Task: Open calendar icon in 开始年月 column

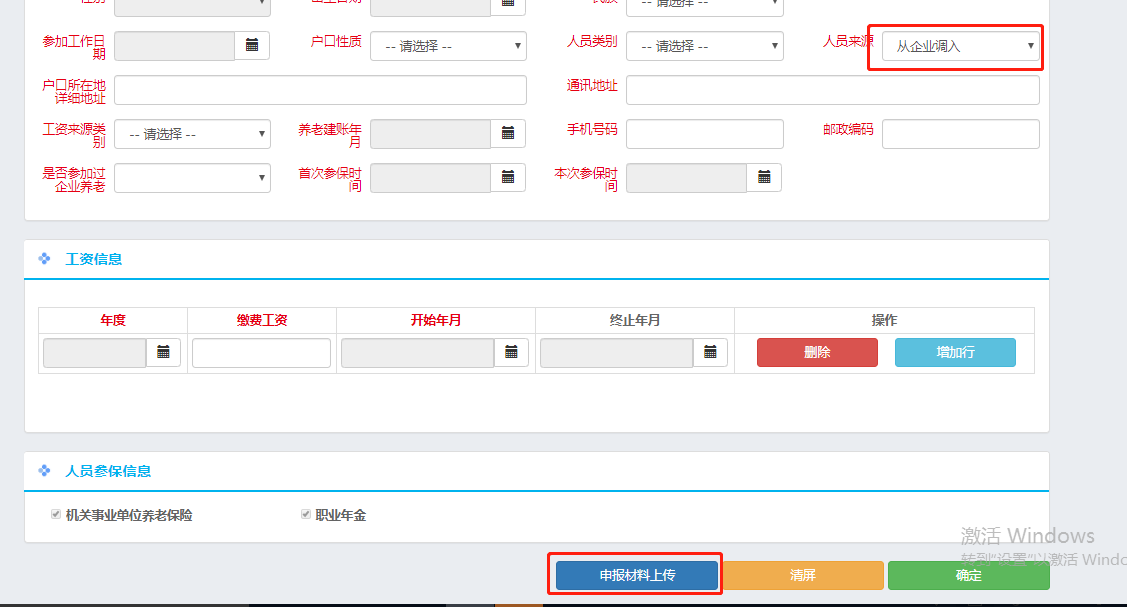Action: [511, 353]
